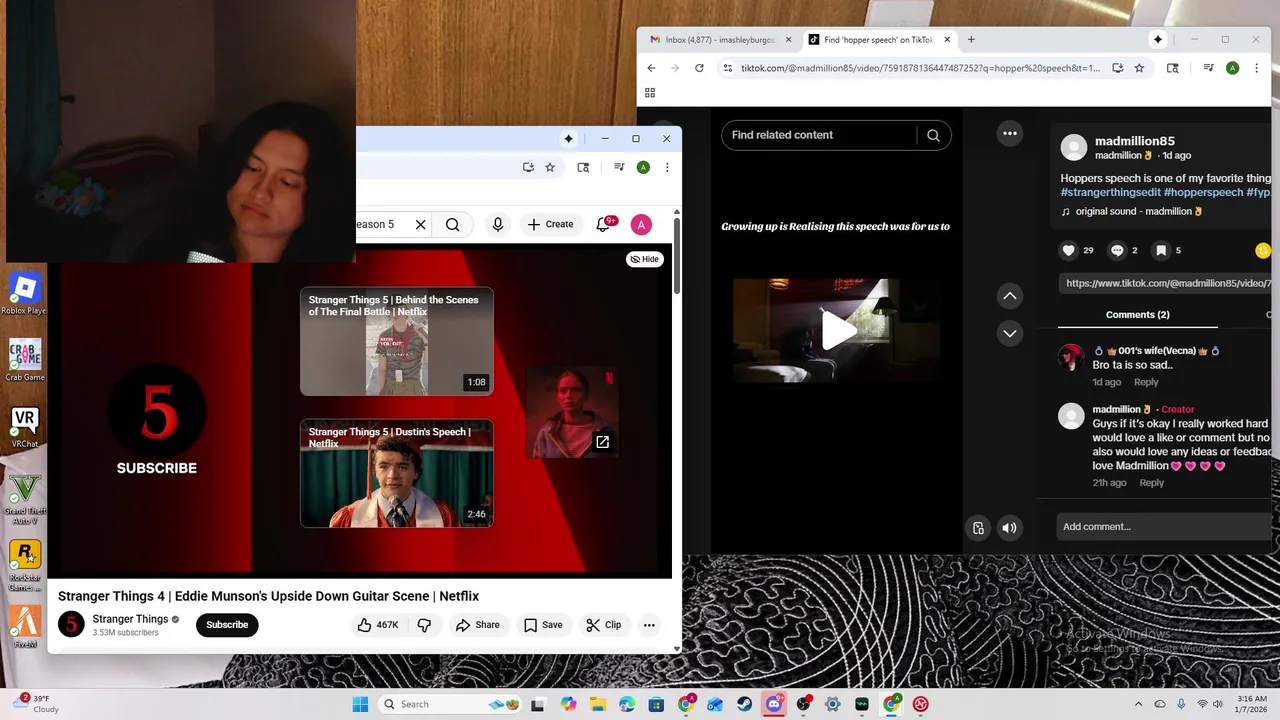Click Gemini sparkle icon in YouTube window
This screenshot has width=1280, height=720.
pos(569,139)
